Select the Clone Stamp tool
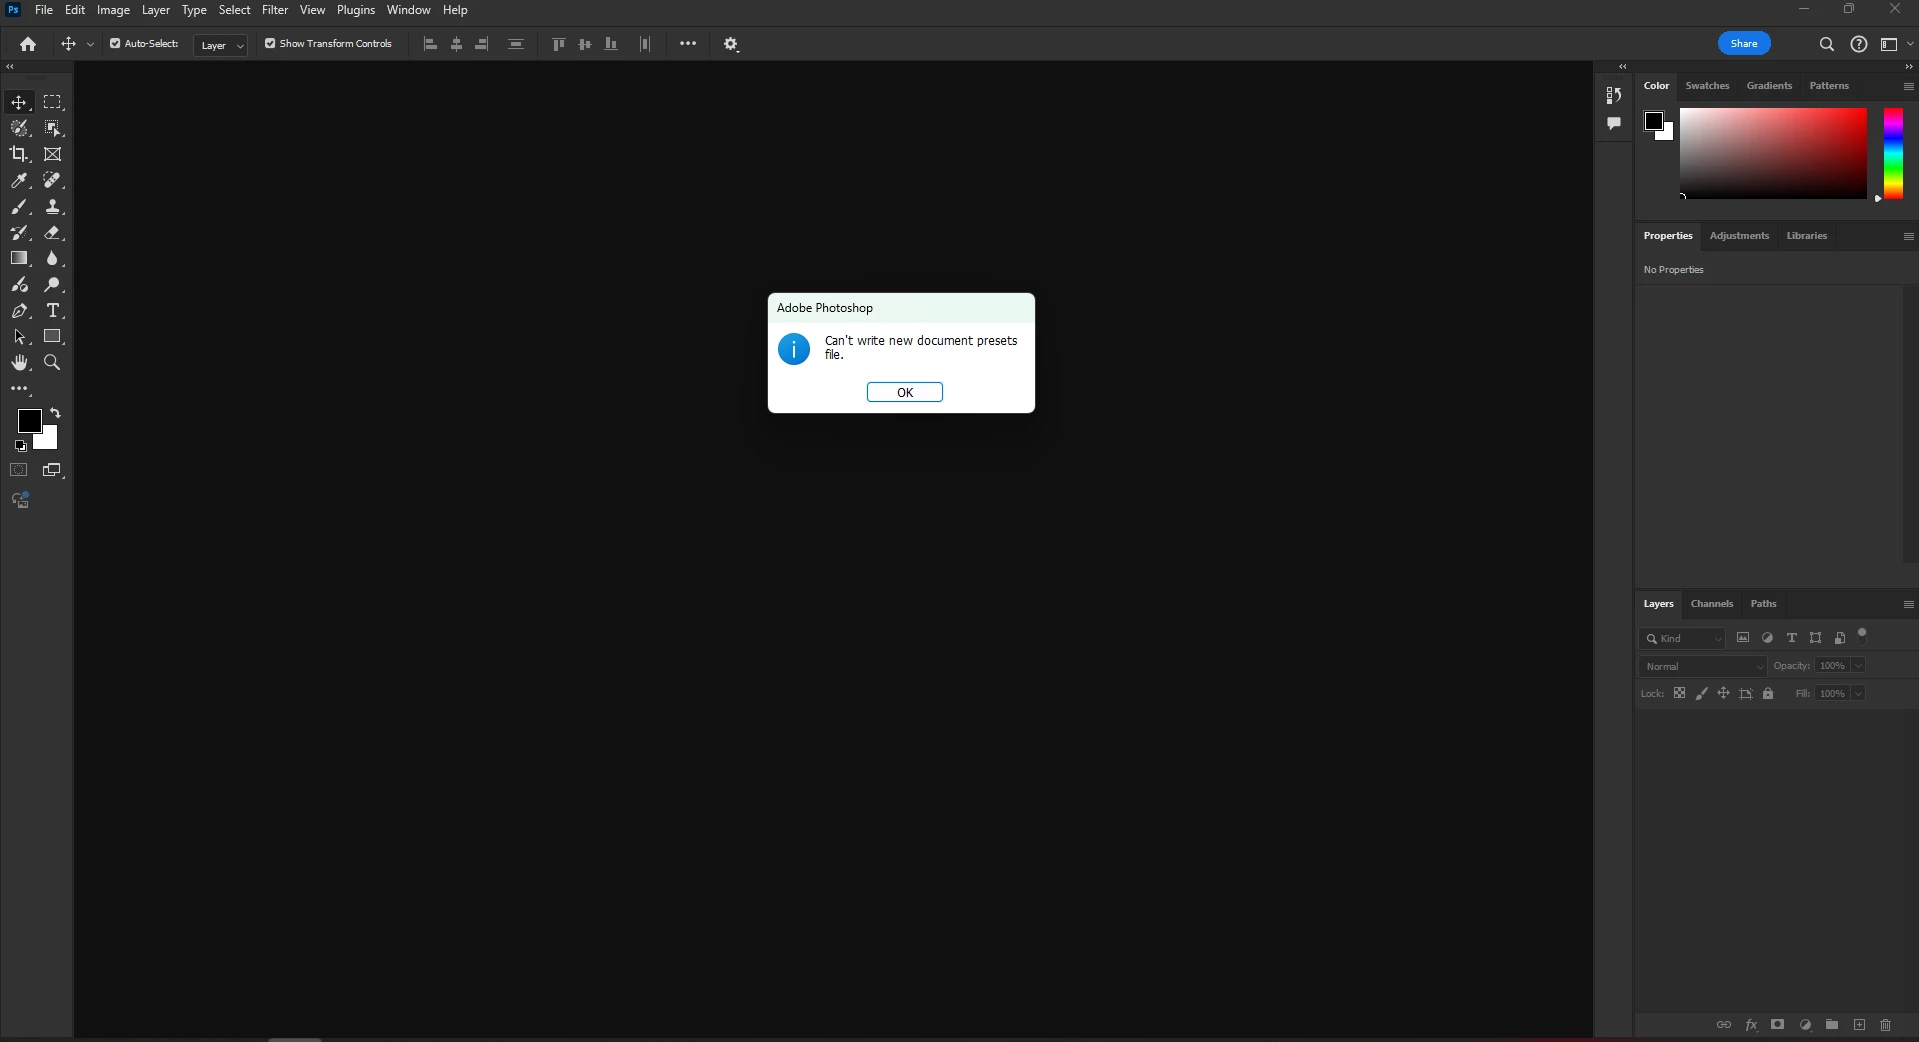The height and width of the screenshot is (1042, 1919). point(53,206)
